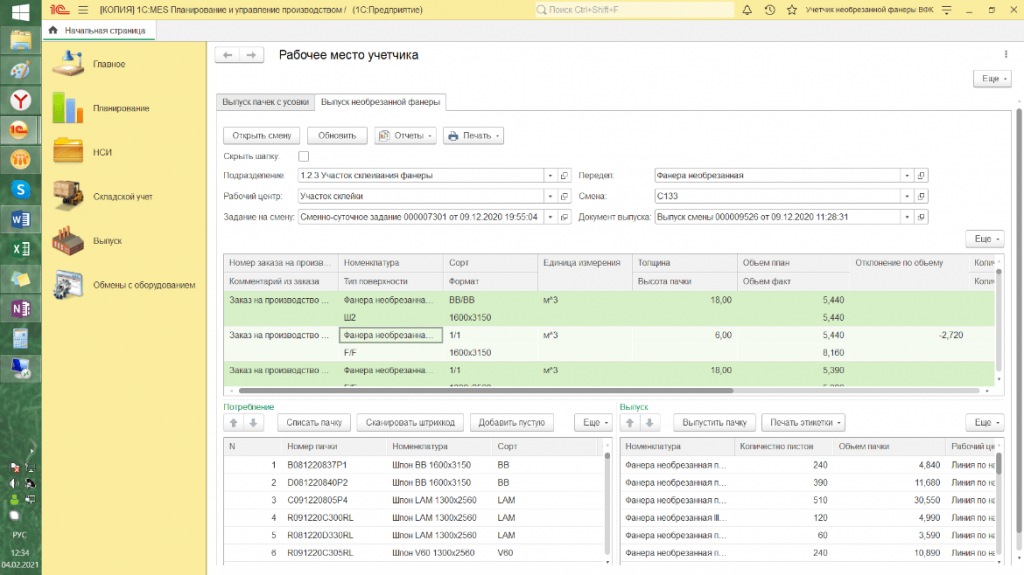Select pack row C091220805P4

tap(413, 500)
